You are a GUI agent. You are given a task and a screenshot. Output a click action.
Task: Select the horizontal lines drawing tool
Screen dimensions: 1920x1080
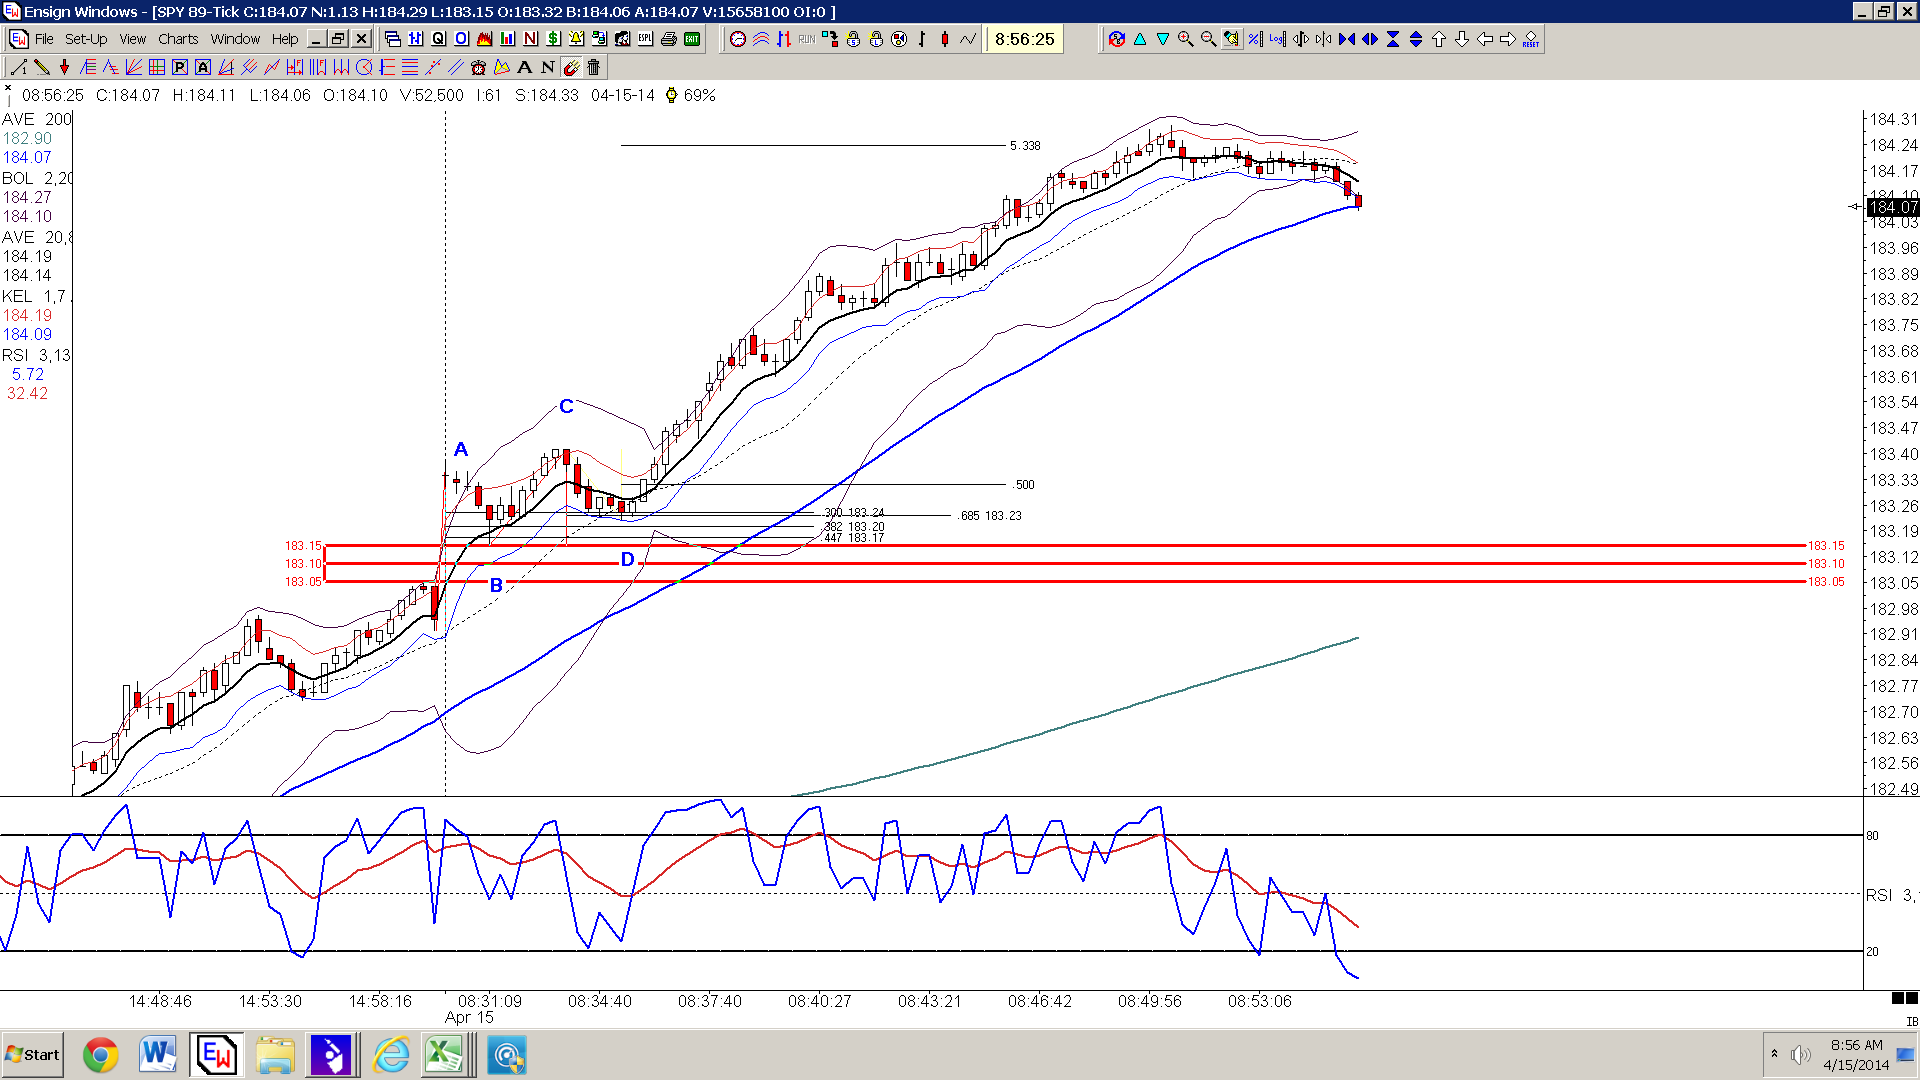410,67
